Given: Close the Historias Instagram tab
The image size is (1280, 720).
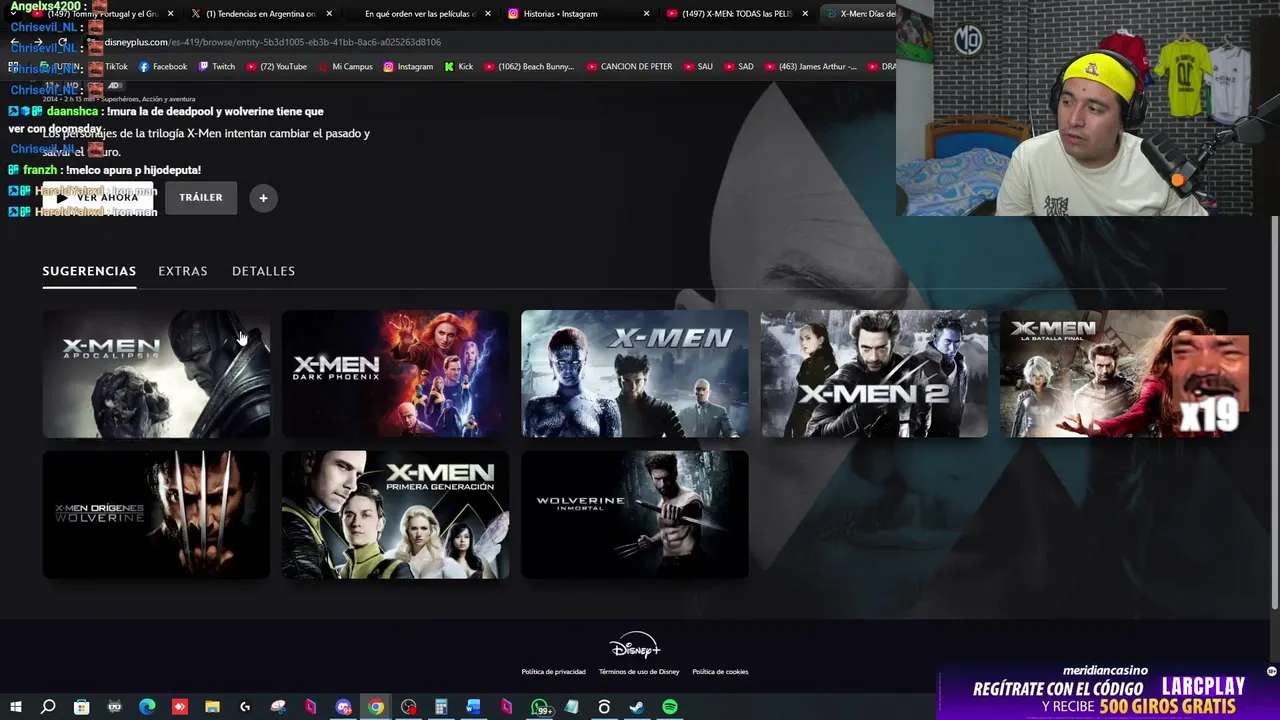Looking at the screenshot, I should 646,14.
